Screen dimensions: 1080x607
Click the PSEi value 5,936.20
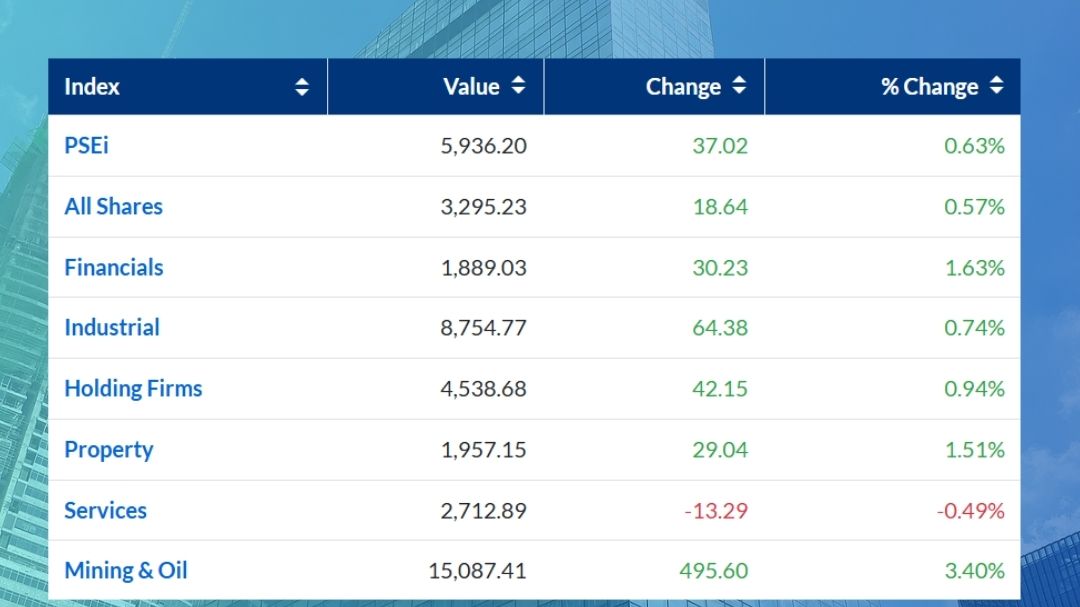[483, 146]
